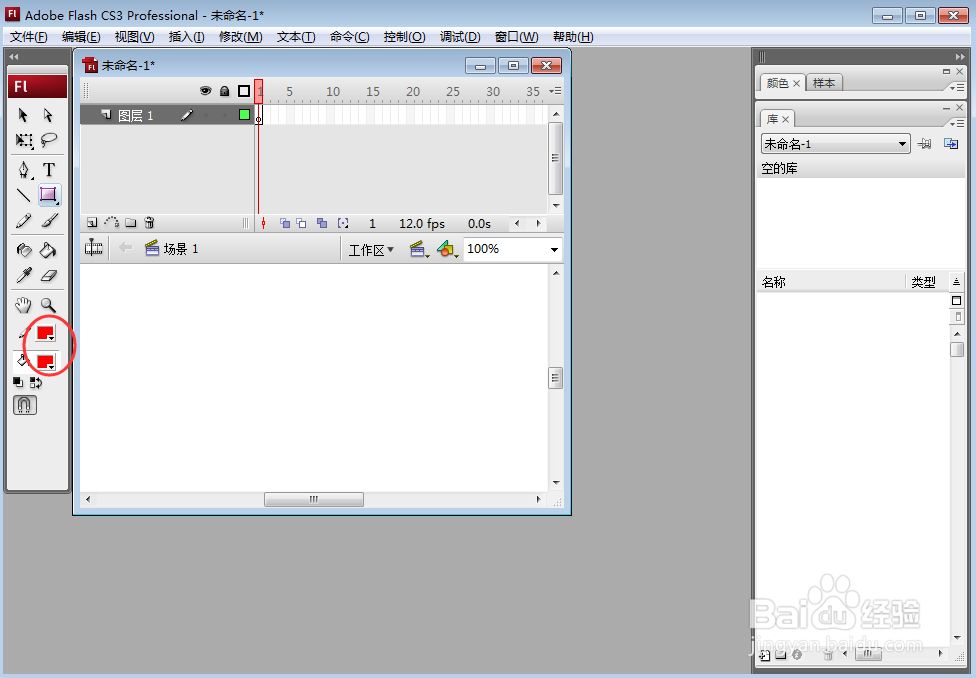Select the black arrow Selection tool

[x=23, y=115]
